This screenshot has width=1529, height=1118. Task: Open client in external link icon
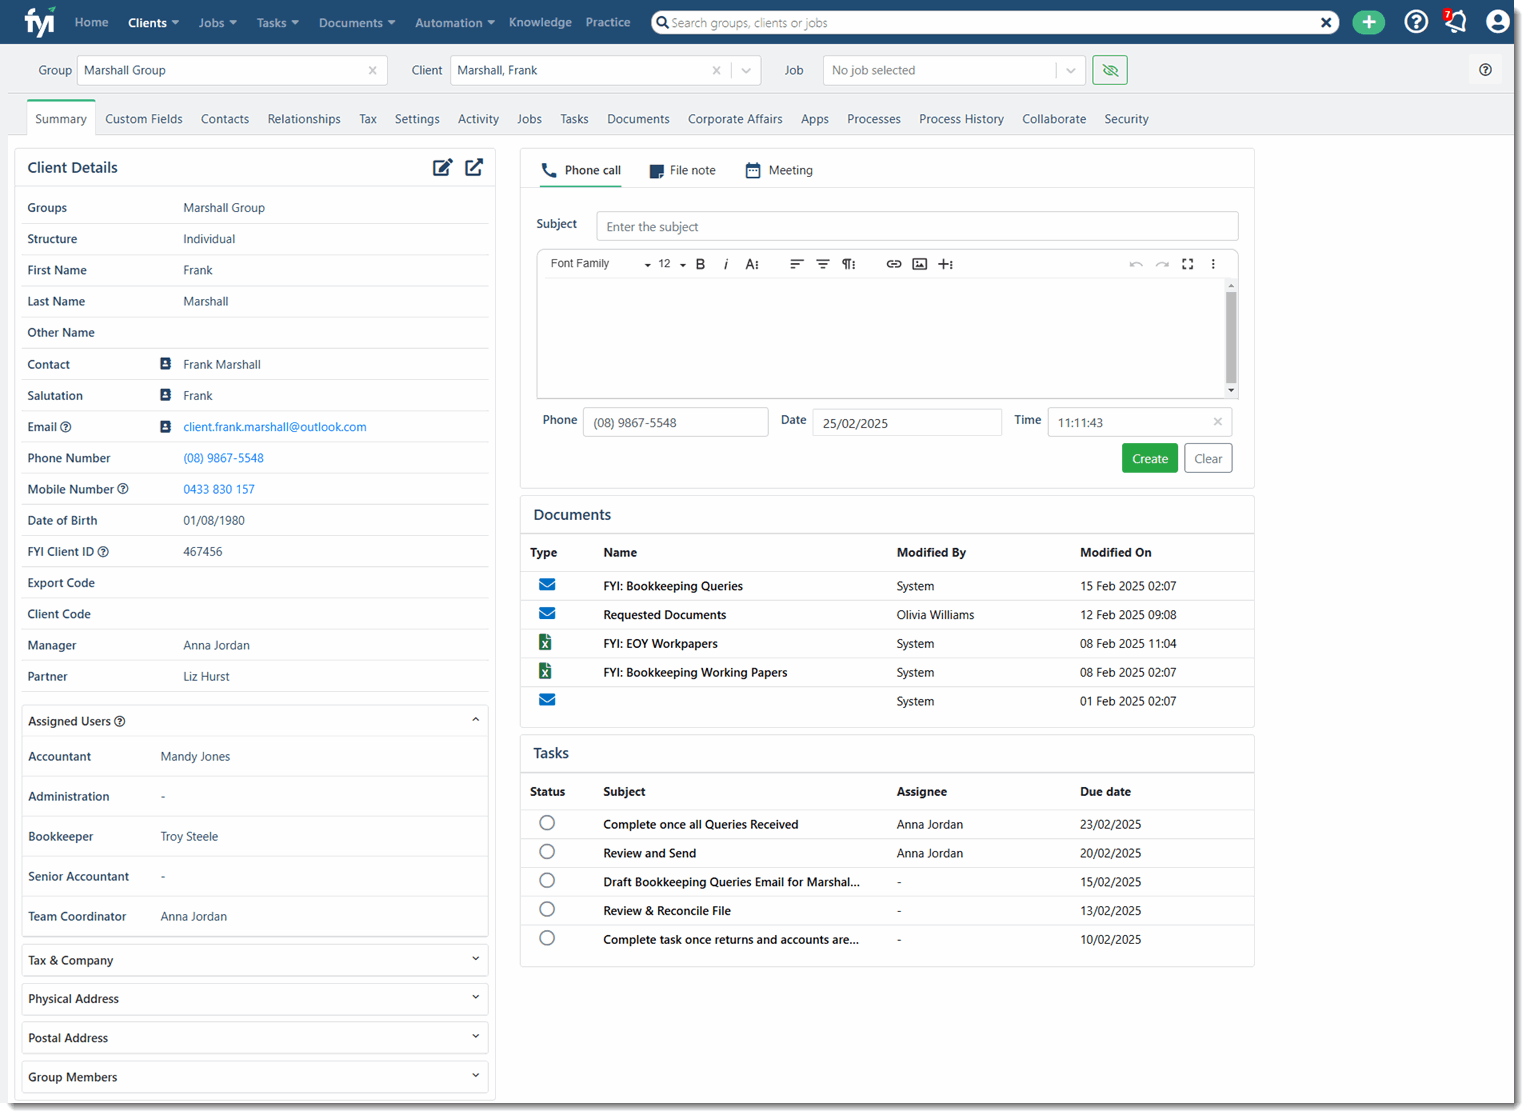(x=474, y=168)
